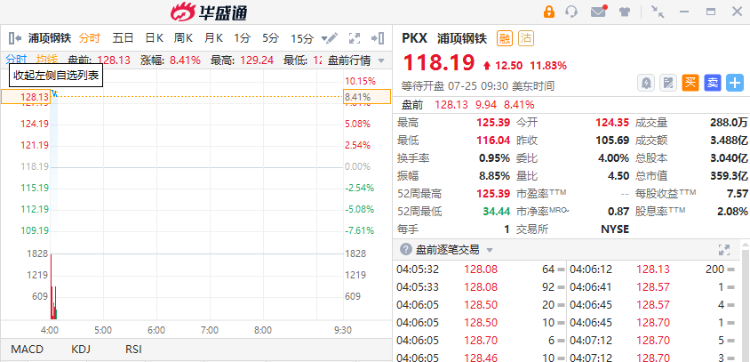Open the stock notes icon
The height and width of the screenshot is (362, 750).
pos(668,83)
